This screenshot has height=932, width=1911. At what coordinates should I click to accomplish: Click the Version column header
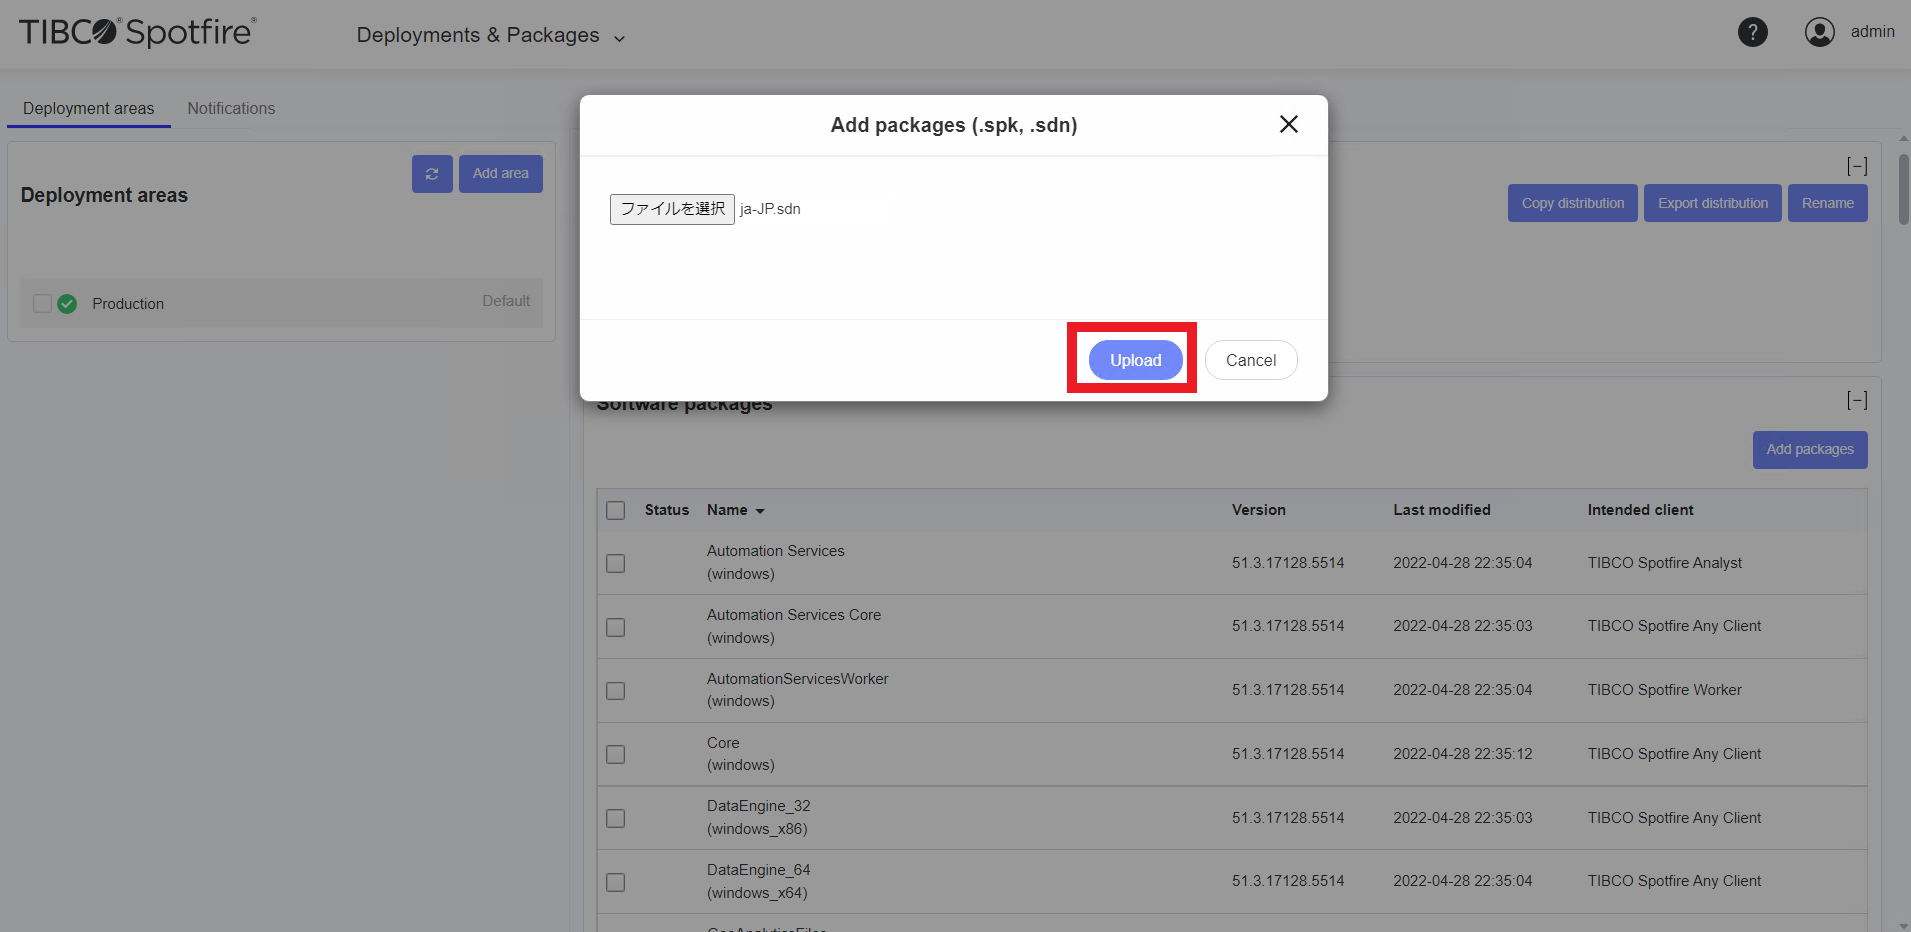pyautogui.click(x=1258, y=510)
